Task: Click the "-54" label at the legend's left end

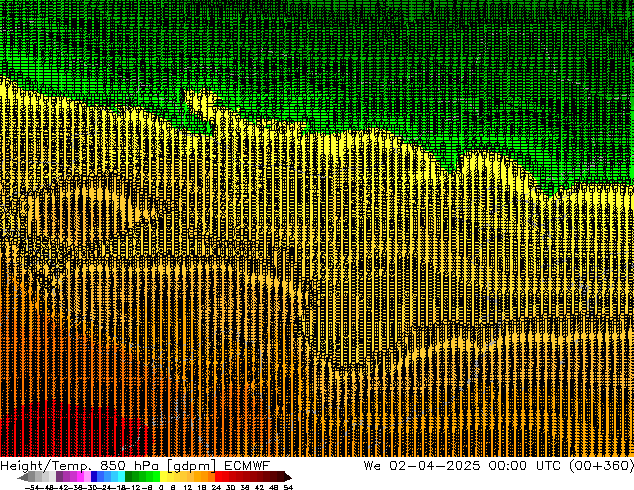Action: pos(32,487)
